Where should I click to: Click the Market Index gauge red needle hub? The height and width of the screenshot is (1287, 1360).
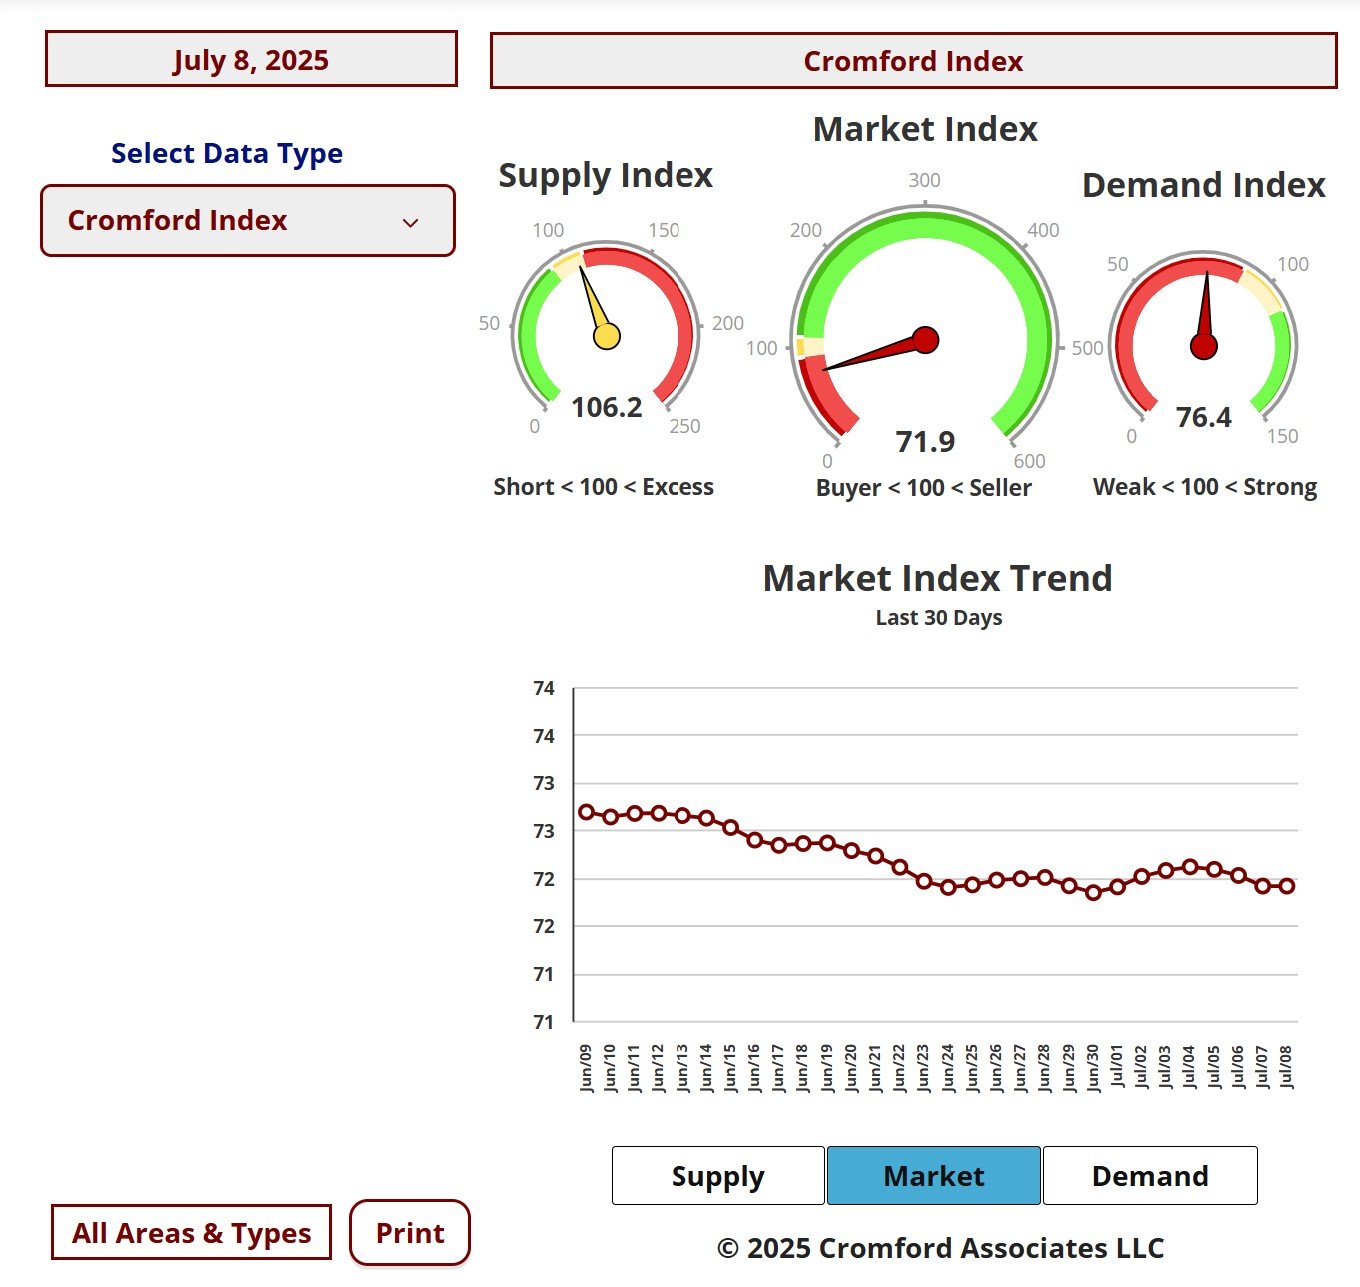tap(926, 340)
